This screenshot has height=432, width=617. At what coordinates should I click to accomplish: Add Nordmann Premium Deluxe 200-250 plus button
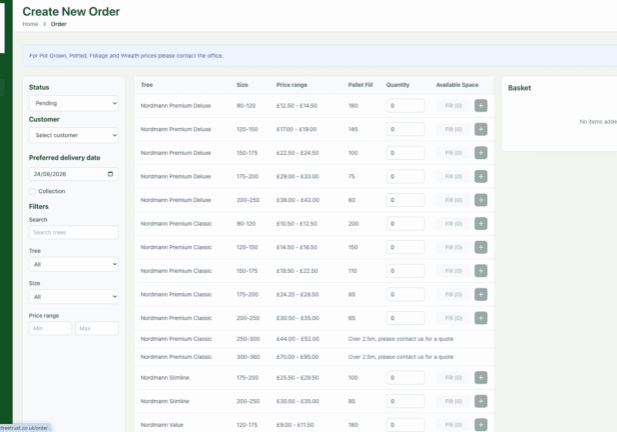[x=480, y=200]
